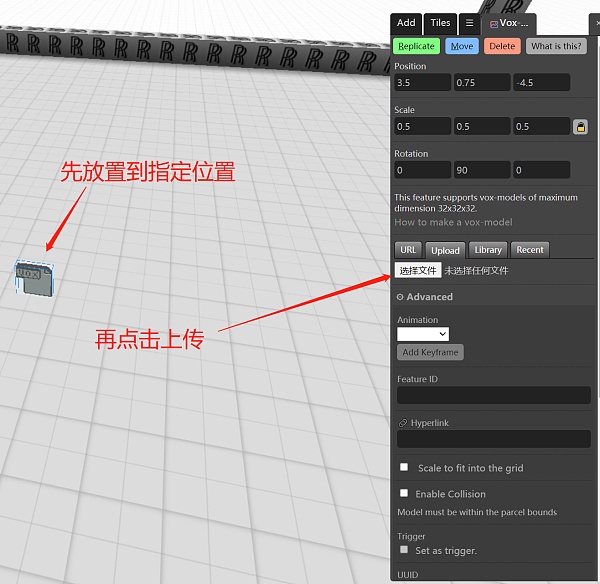
Task: Click the 选择文件 file chooser button
Action: pyautogui.click(x=418, y=271)
